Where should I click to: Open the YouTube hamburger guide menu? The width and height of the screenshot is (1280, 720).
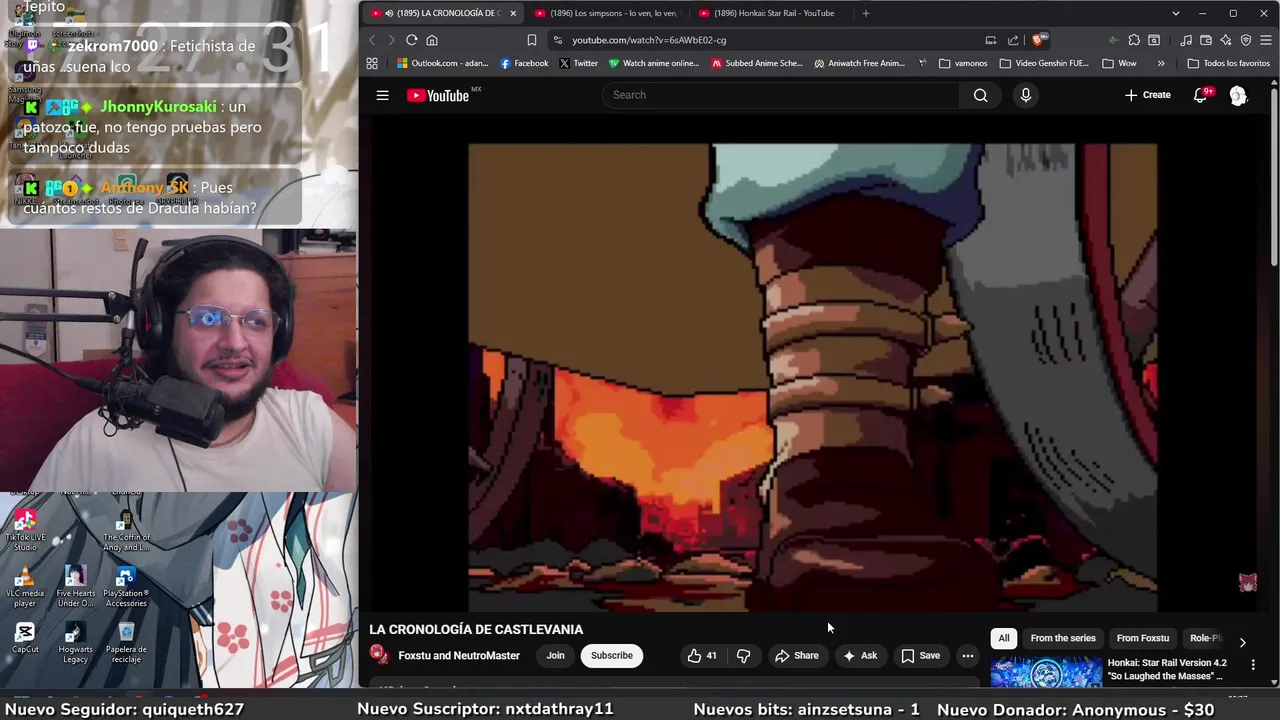pos(382,95)
